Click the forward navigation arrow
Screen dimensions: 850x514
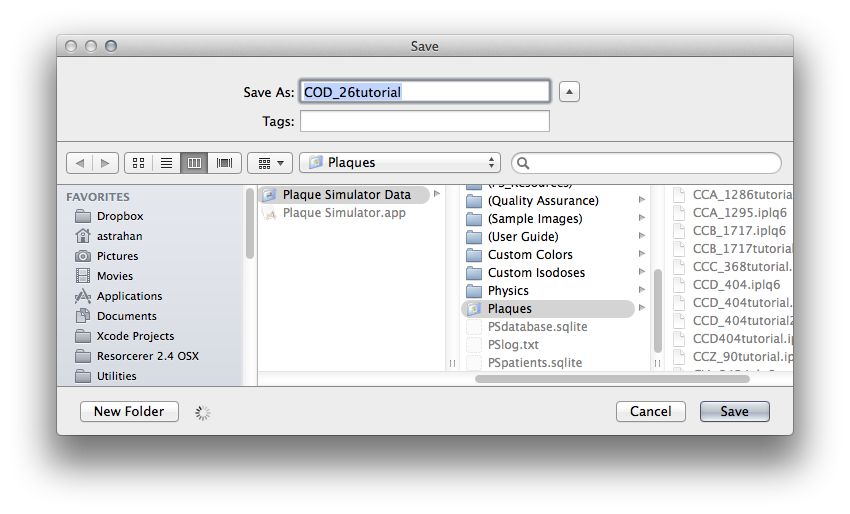[x=106, y=162]
